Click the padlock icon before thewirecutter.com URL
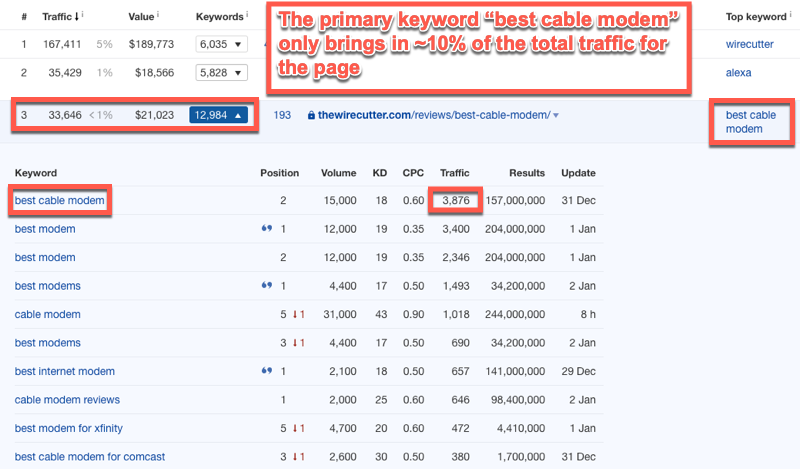Screen dimensions: 800x469 312,116
